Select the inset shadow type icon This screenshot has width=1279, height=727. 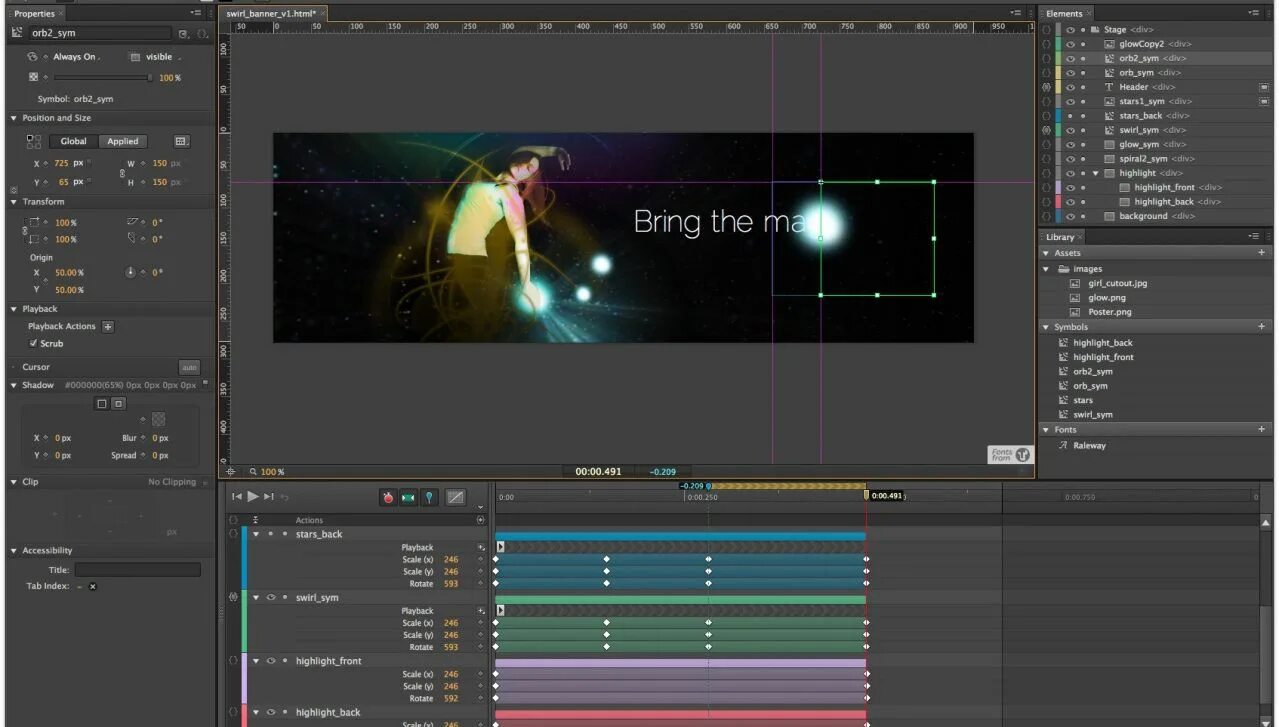(x=118, y=404)
